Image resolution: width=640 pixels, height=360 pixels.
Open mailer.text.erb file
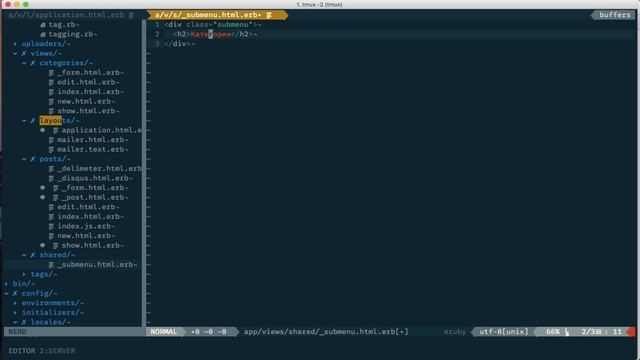point(93,149)
